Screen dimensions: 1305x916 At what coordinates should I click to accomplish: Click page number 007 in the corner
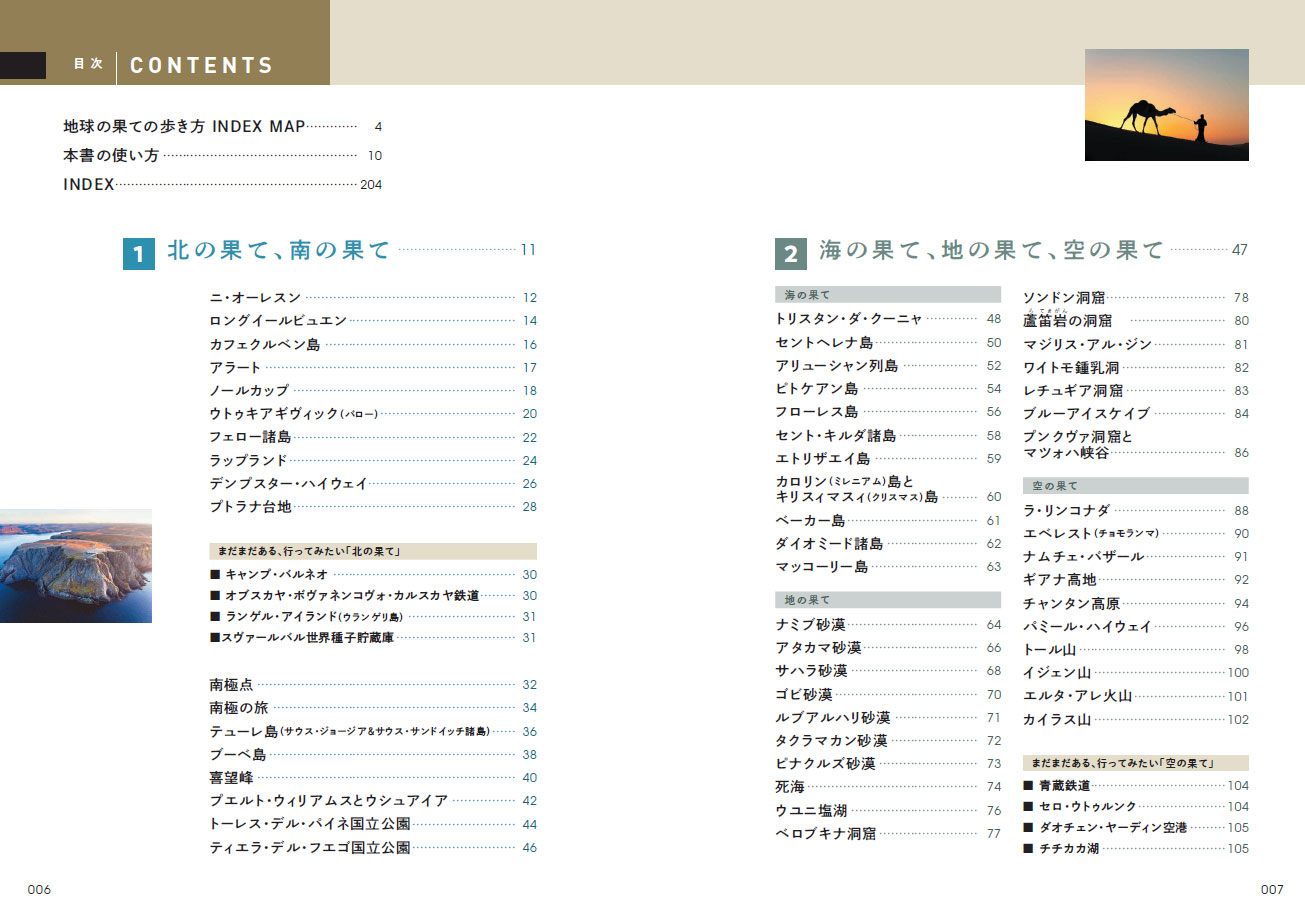click(1271, 890)
